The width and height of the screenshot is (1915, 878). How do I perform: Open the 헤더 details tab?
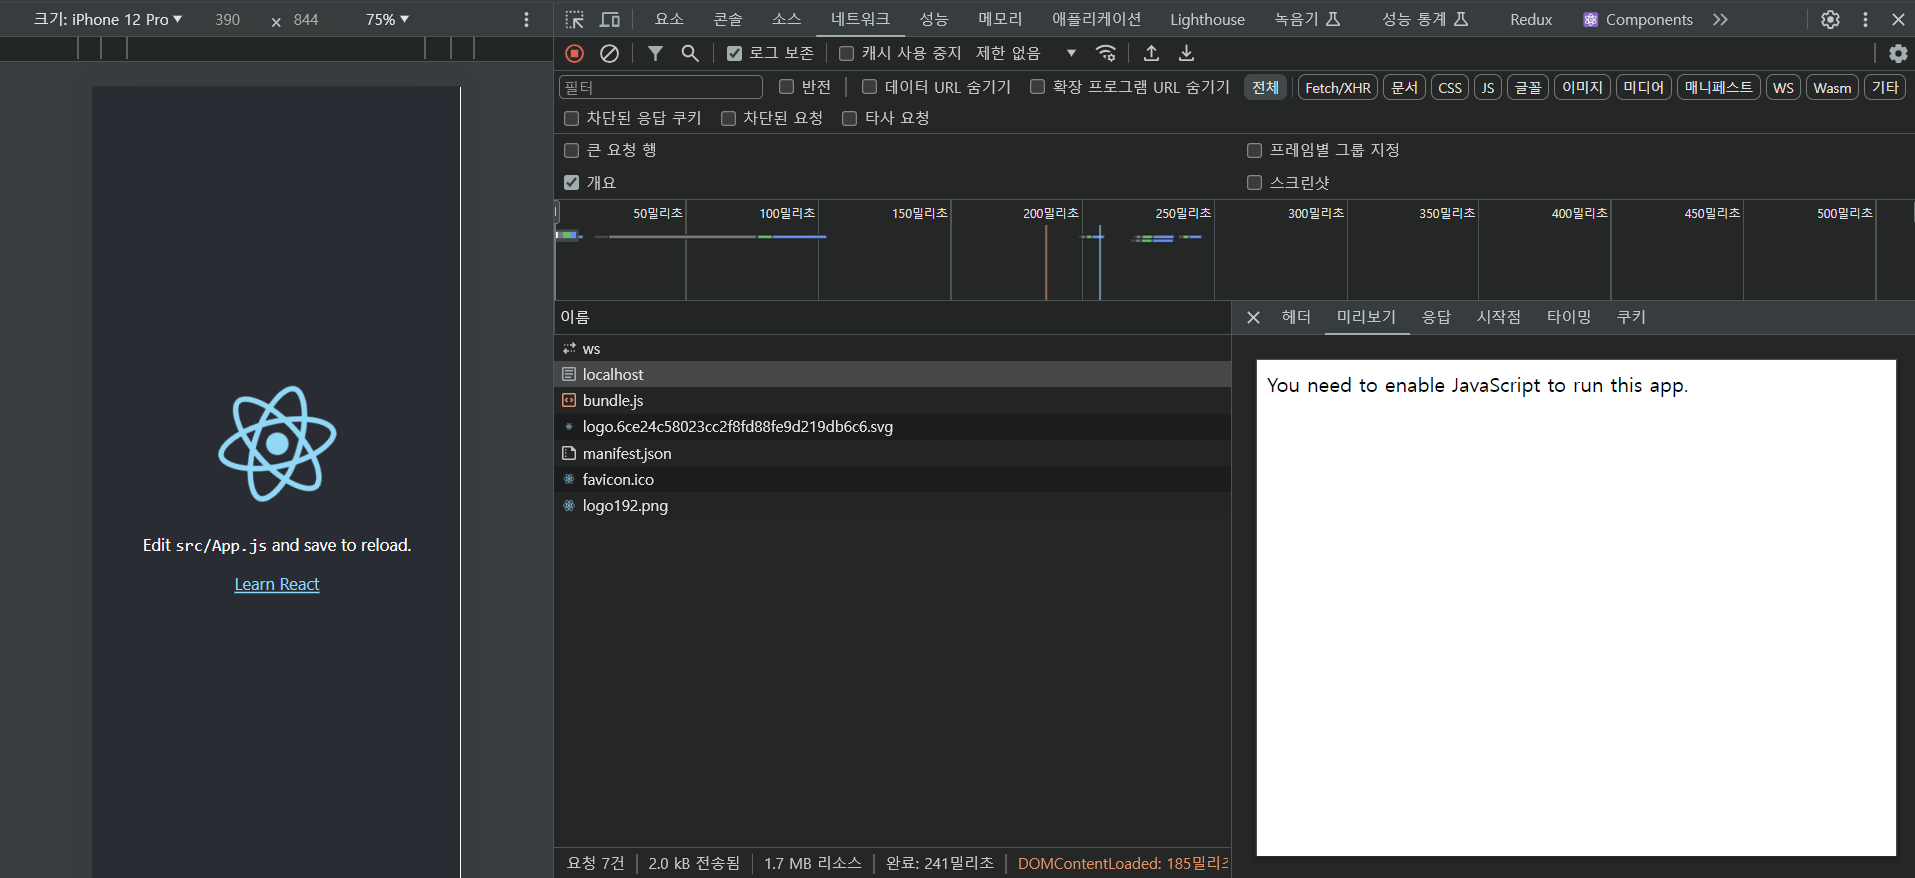pos(1296,317)
